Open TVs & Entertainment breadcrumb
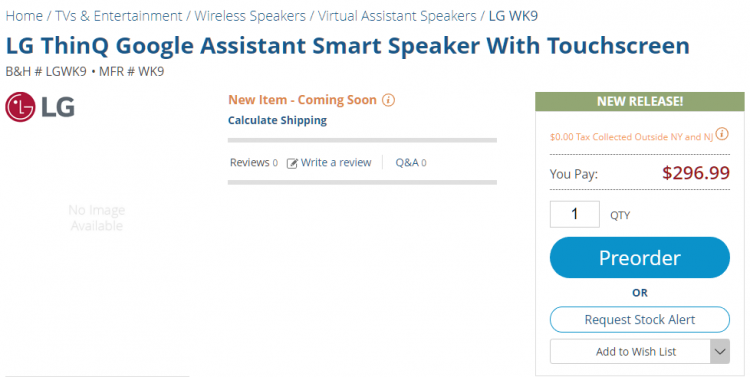 tap(119, 16)
